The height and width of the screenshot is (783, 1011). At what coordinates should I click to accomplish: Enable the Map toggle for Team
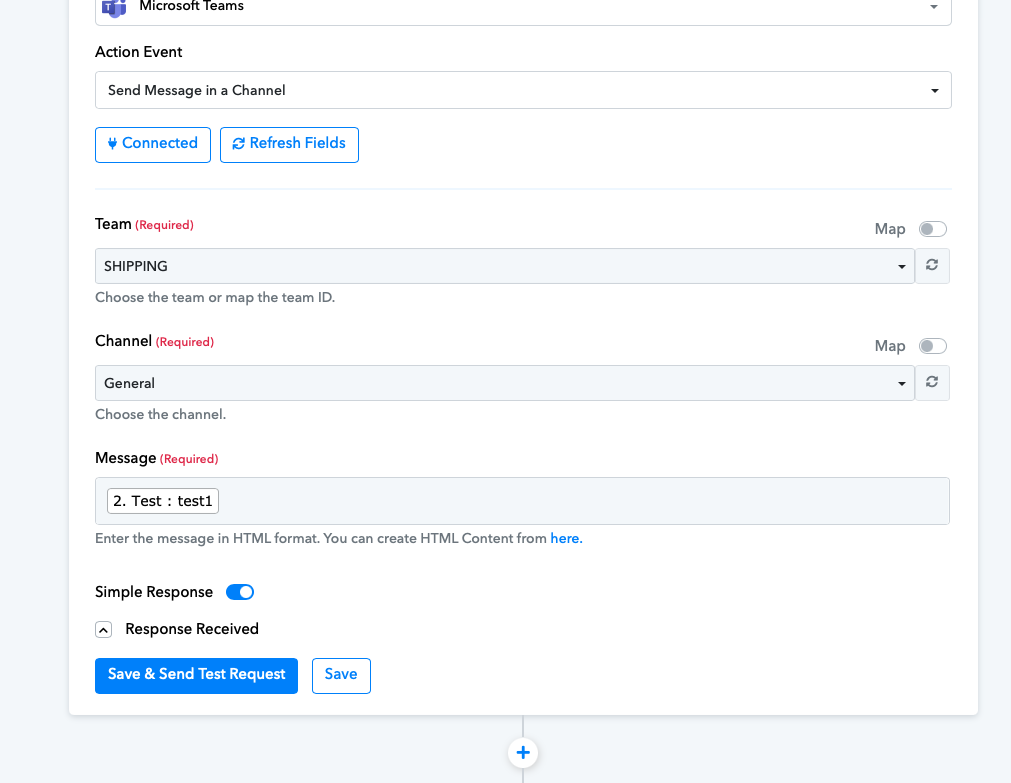pyautogui.click(x=933, y=229)
